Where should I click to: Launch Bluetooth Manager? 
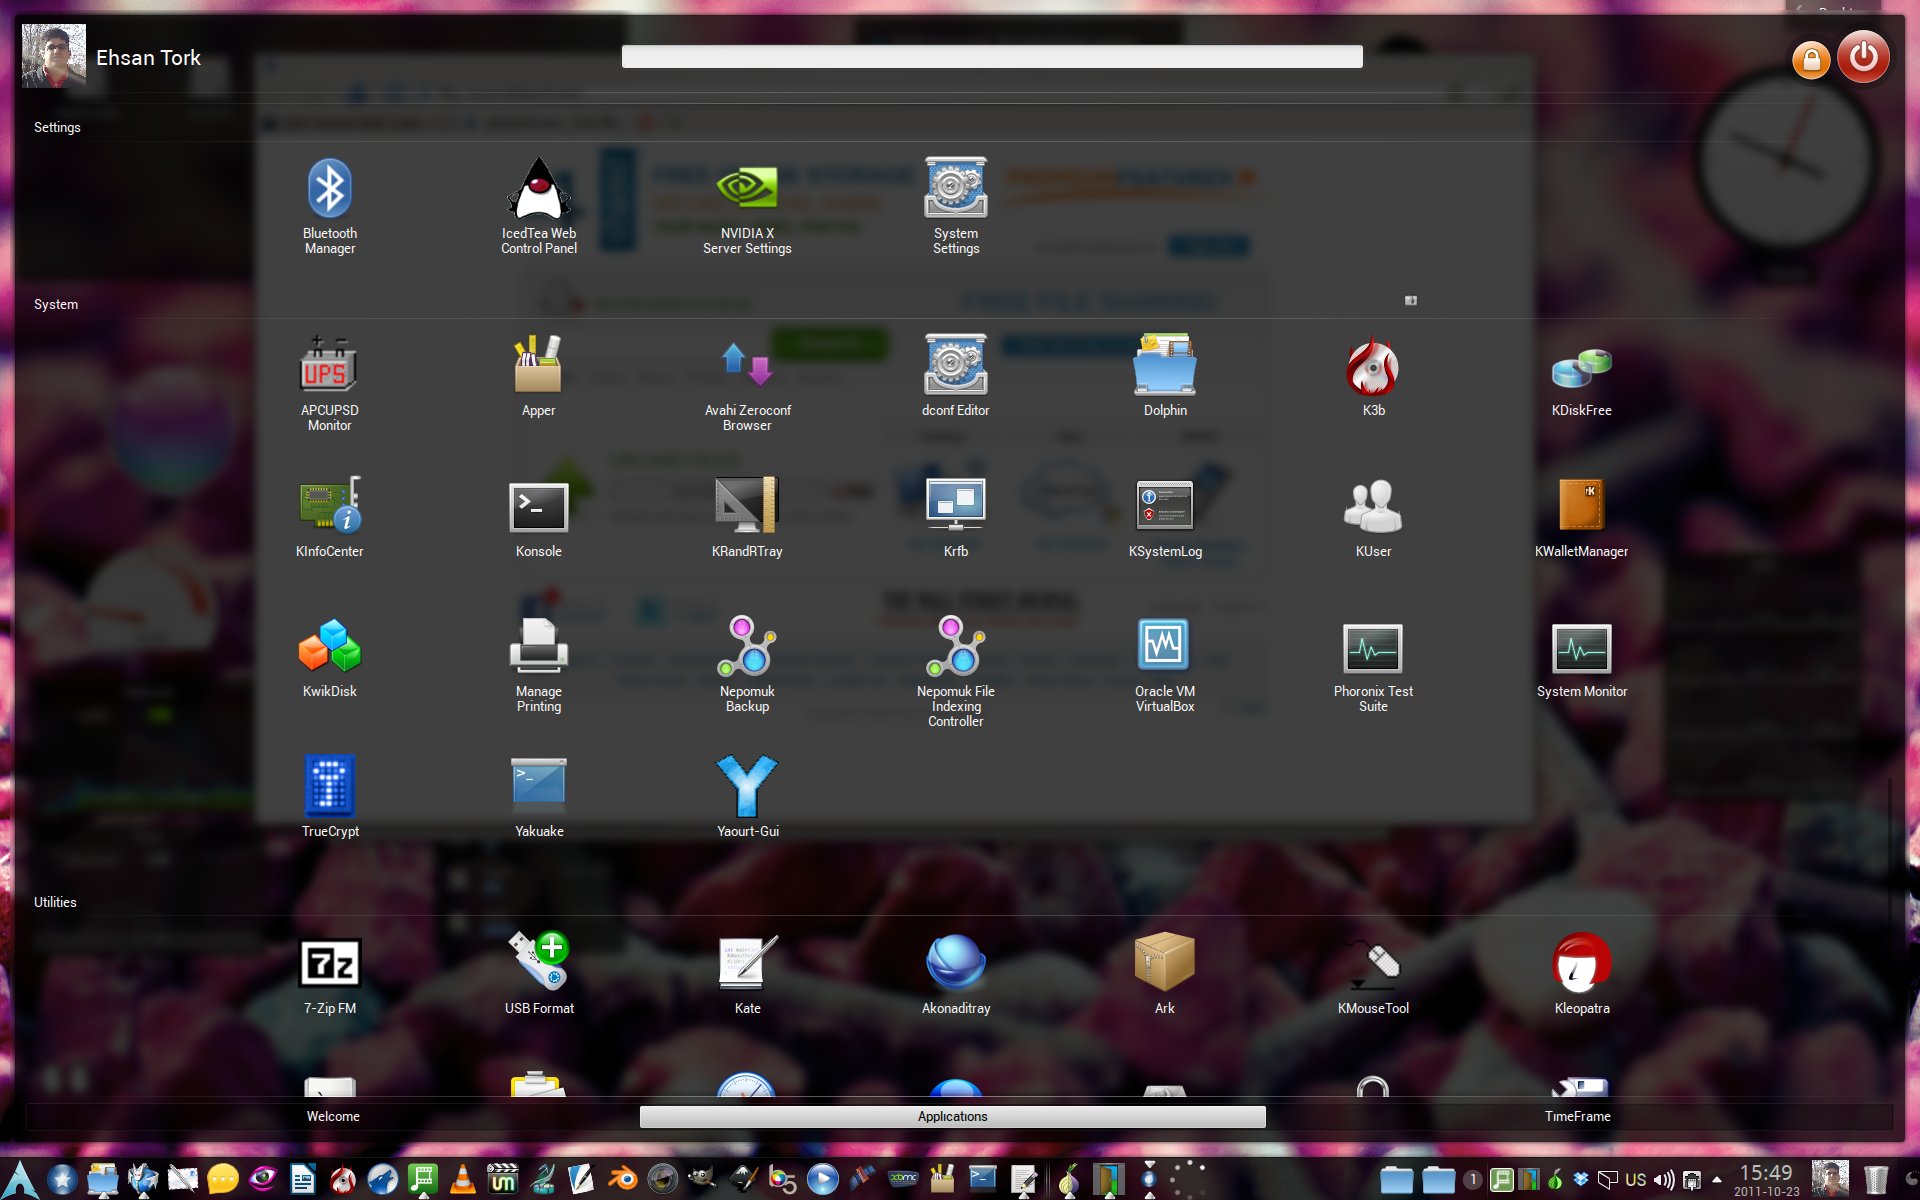pyautogui.click(x=329, y=206)
